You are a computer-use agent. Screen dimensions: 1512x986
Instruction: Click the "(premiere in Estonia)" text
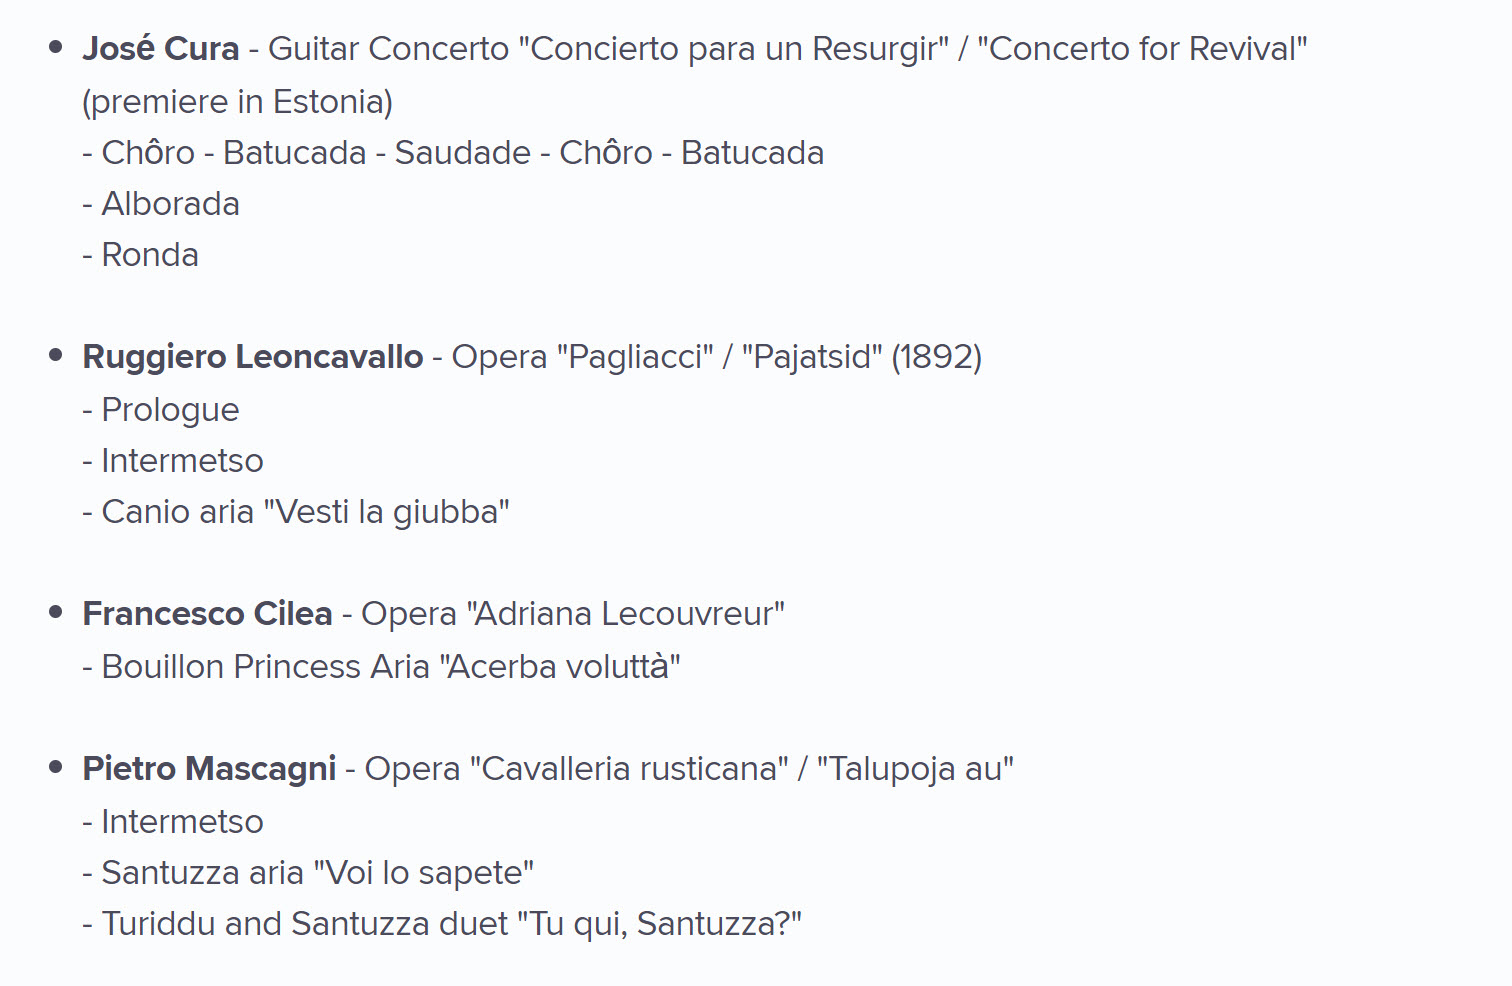click(x=238, y=102)
